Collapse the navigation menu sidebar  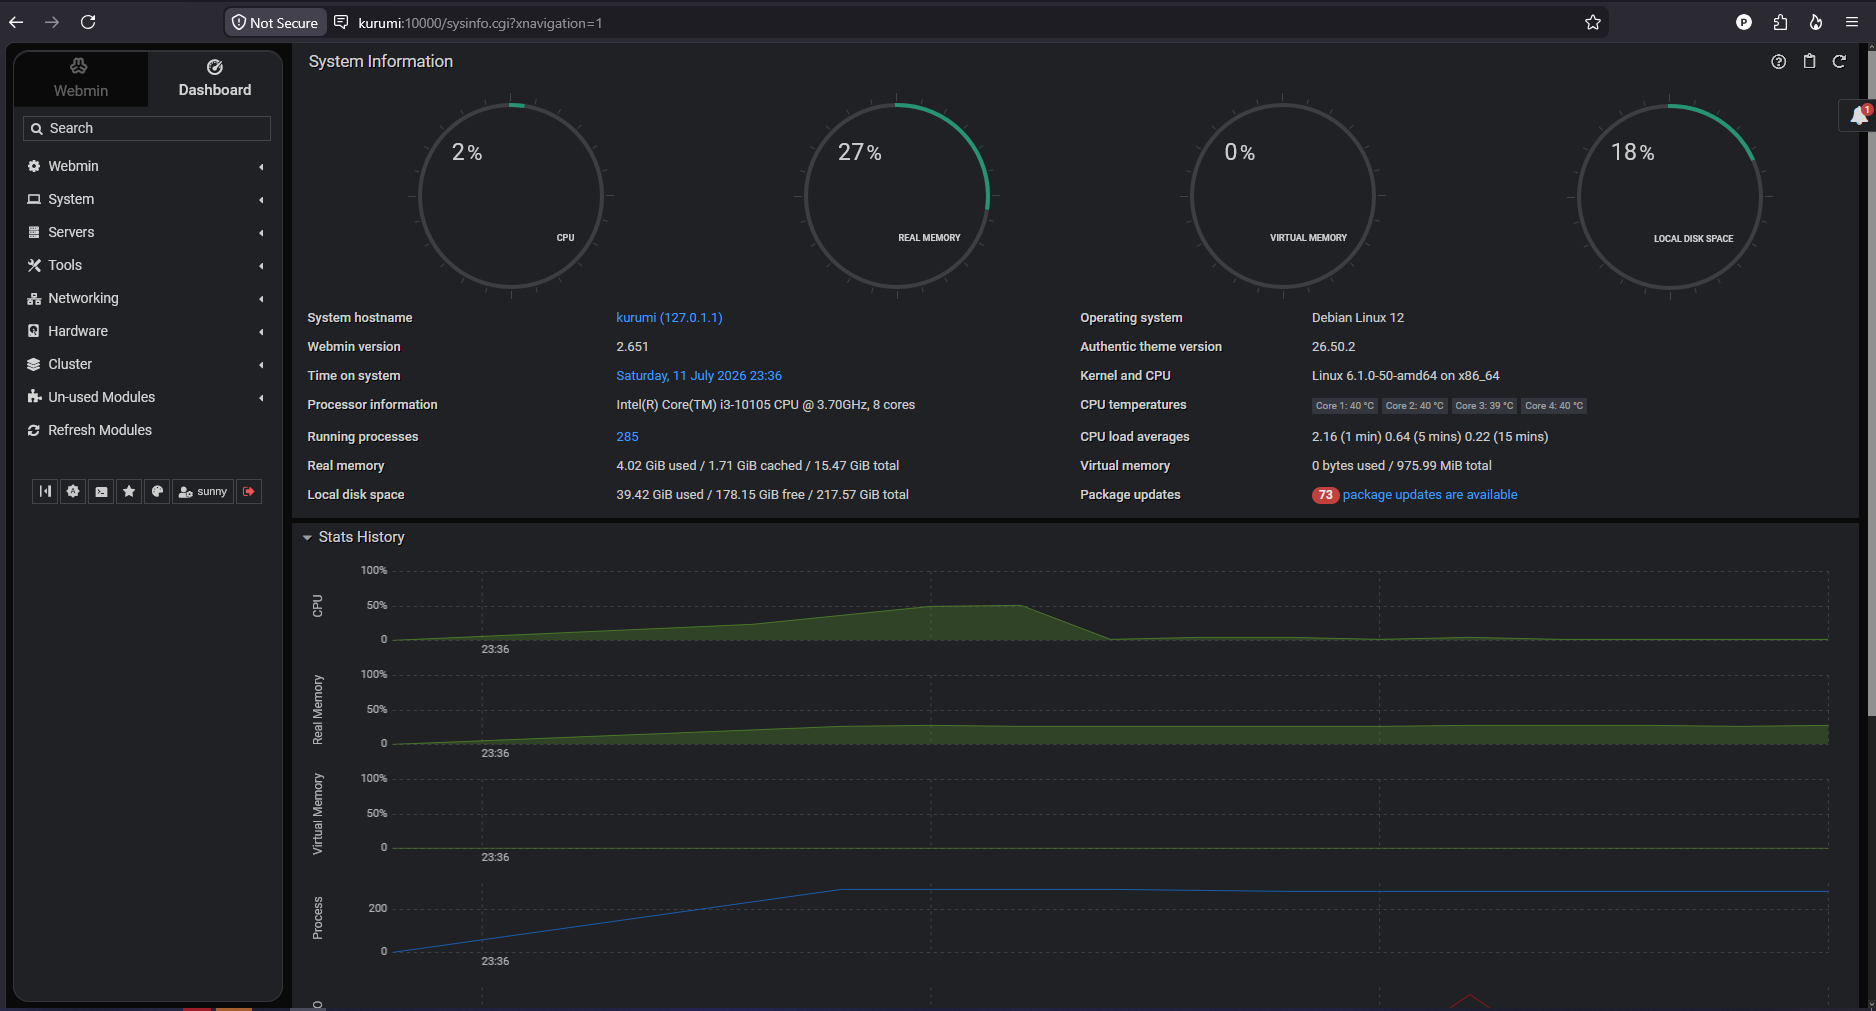[x=45, y=491]
